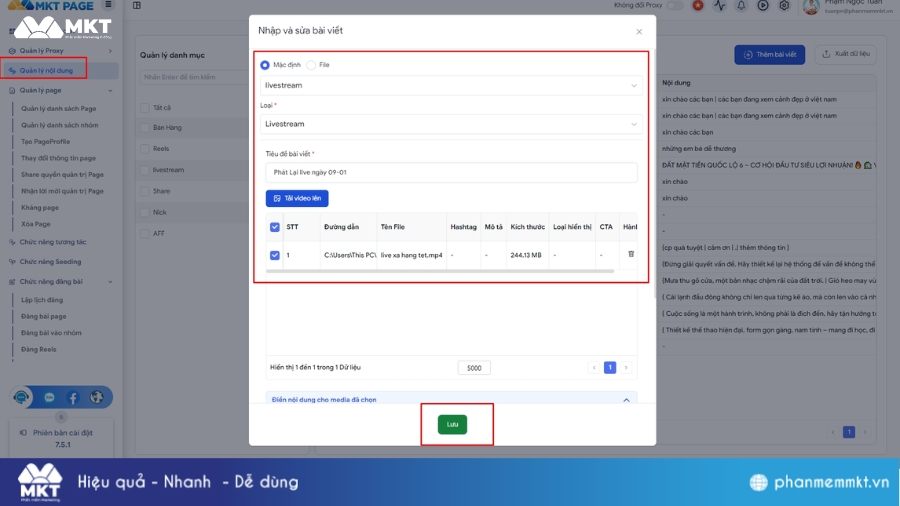900x506 pixels.
Task: Click the Phiên bản cài đặt icon
Action: (x=23, y=433)
